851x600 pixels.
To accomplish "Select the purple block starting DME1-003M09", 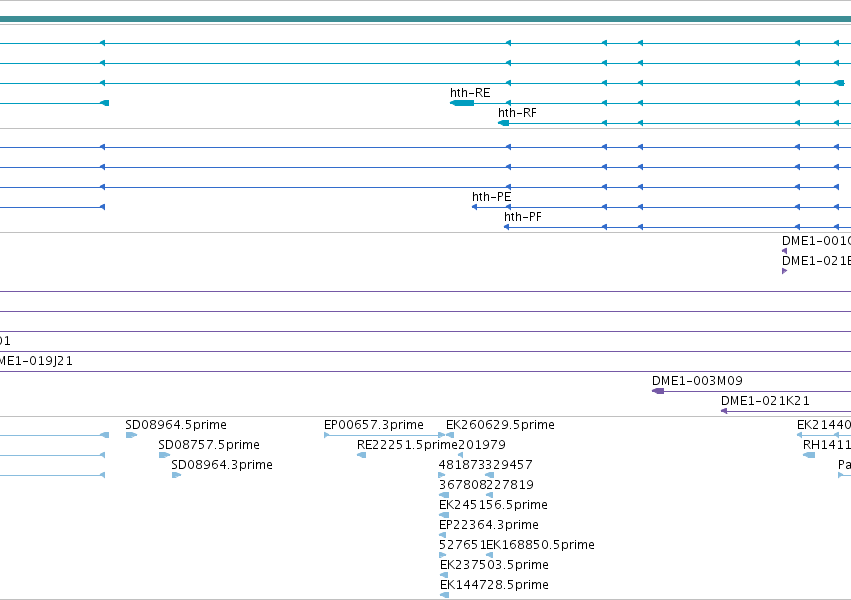I will (x=658, y=391).
